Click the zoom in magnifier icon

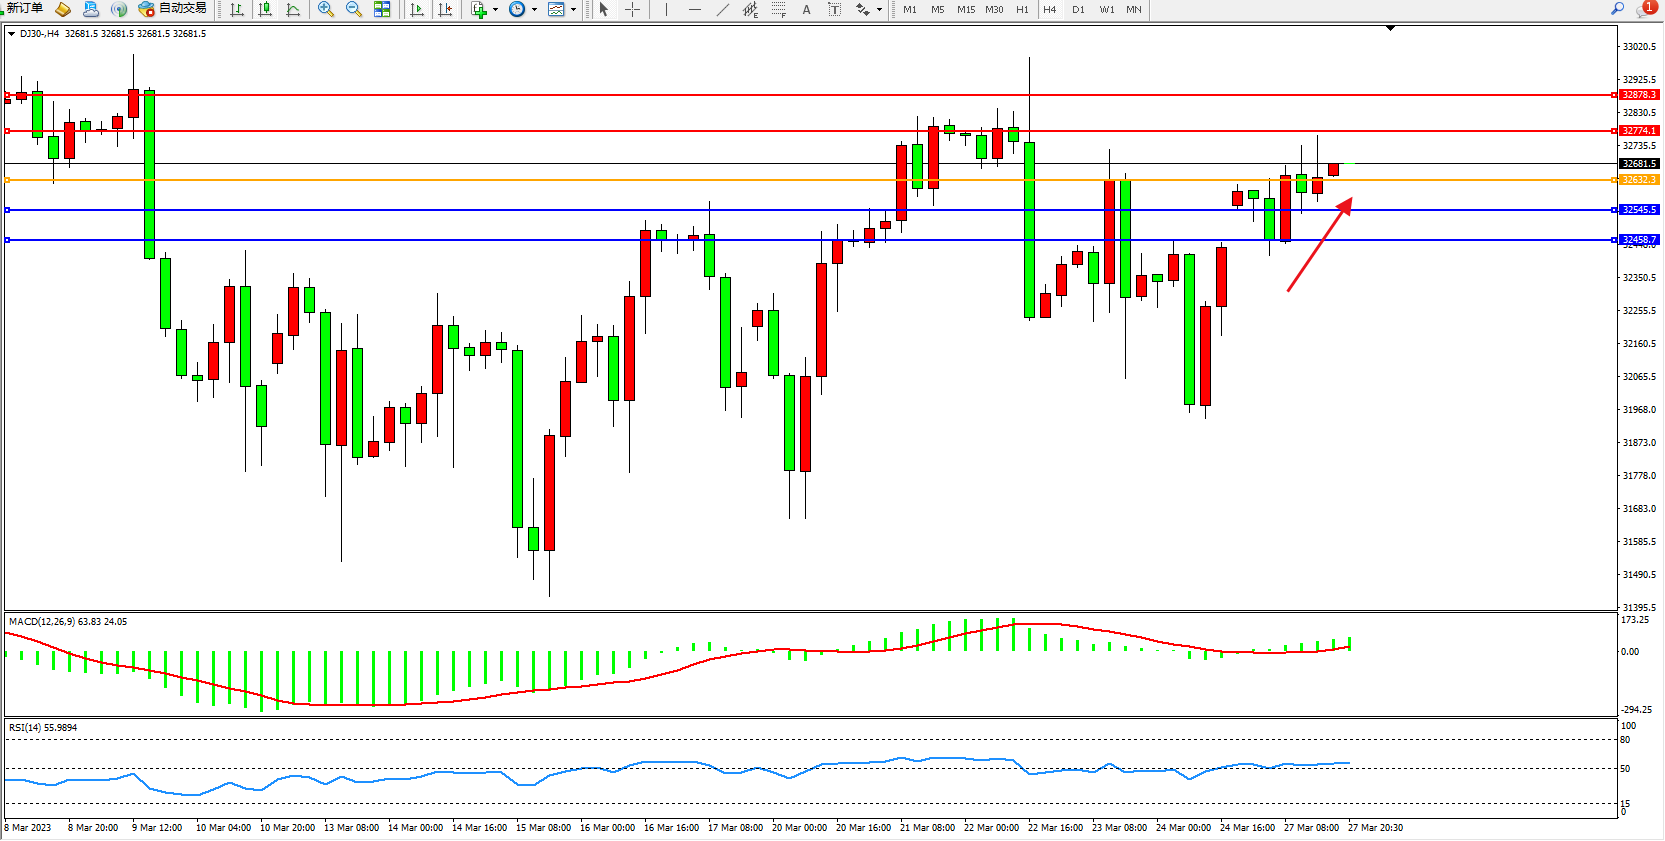coord(325,9)
